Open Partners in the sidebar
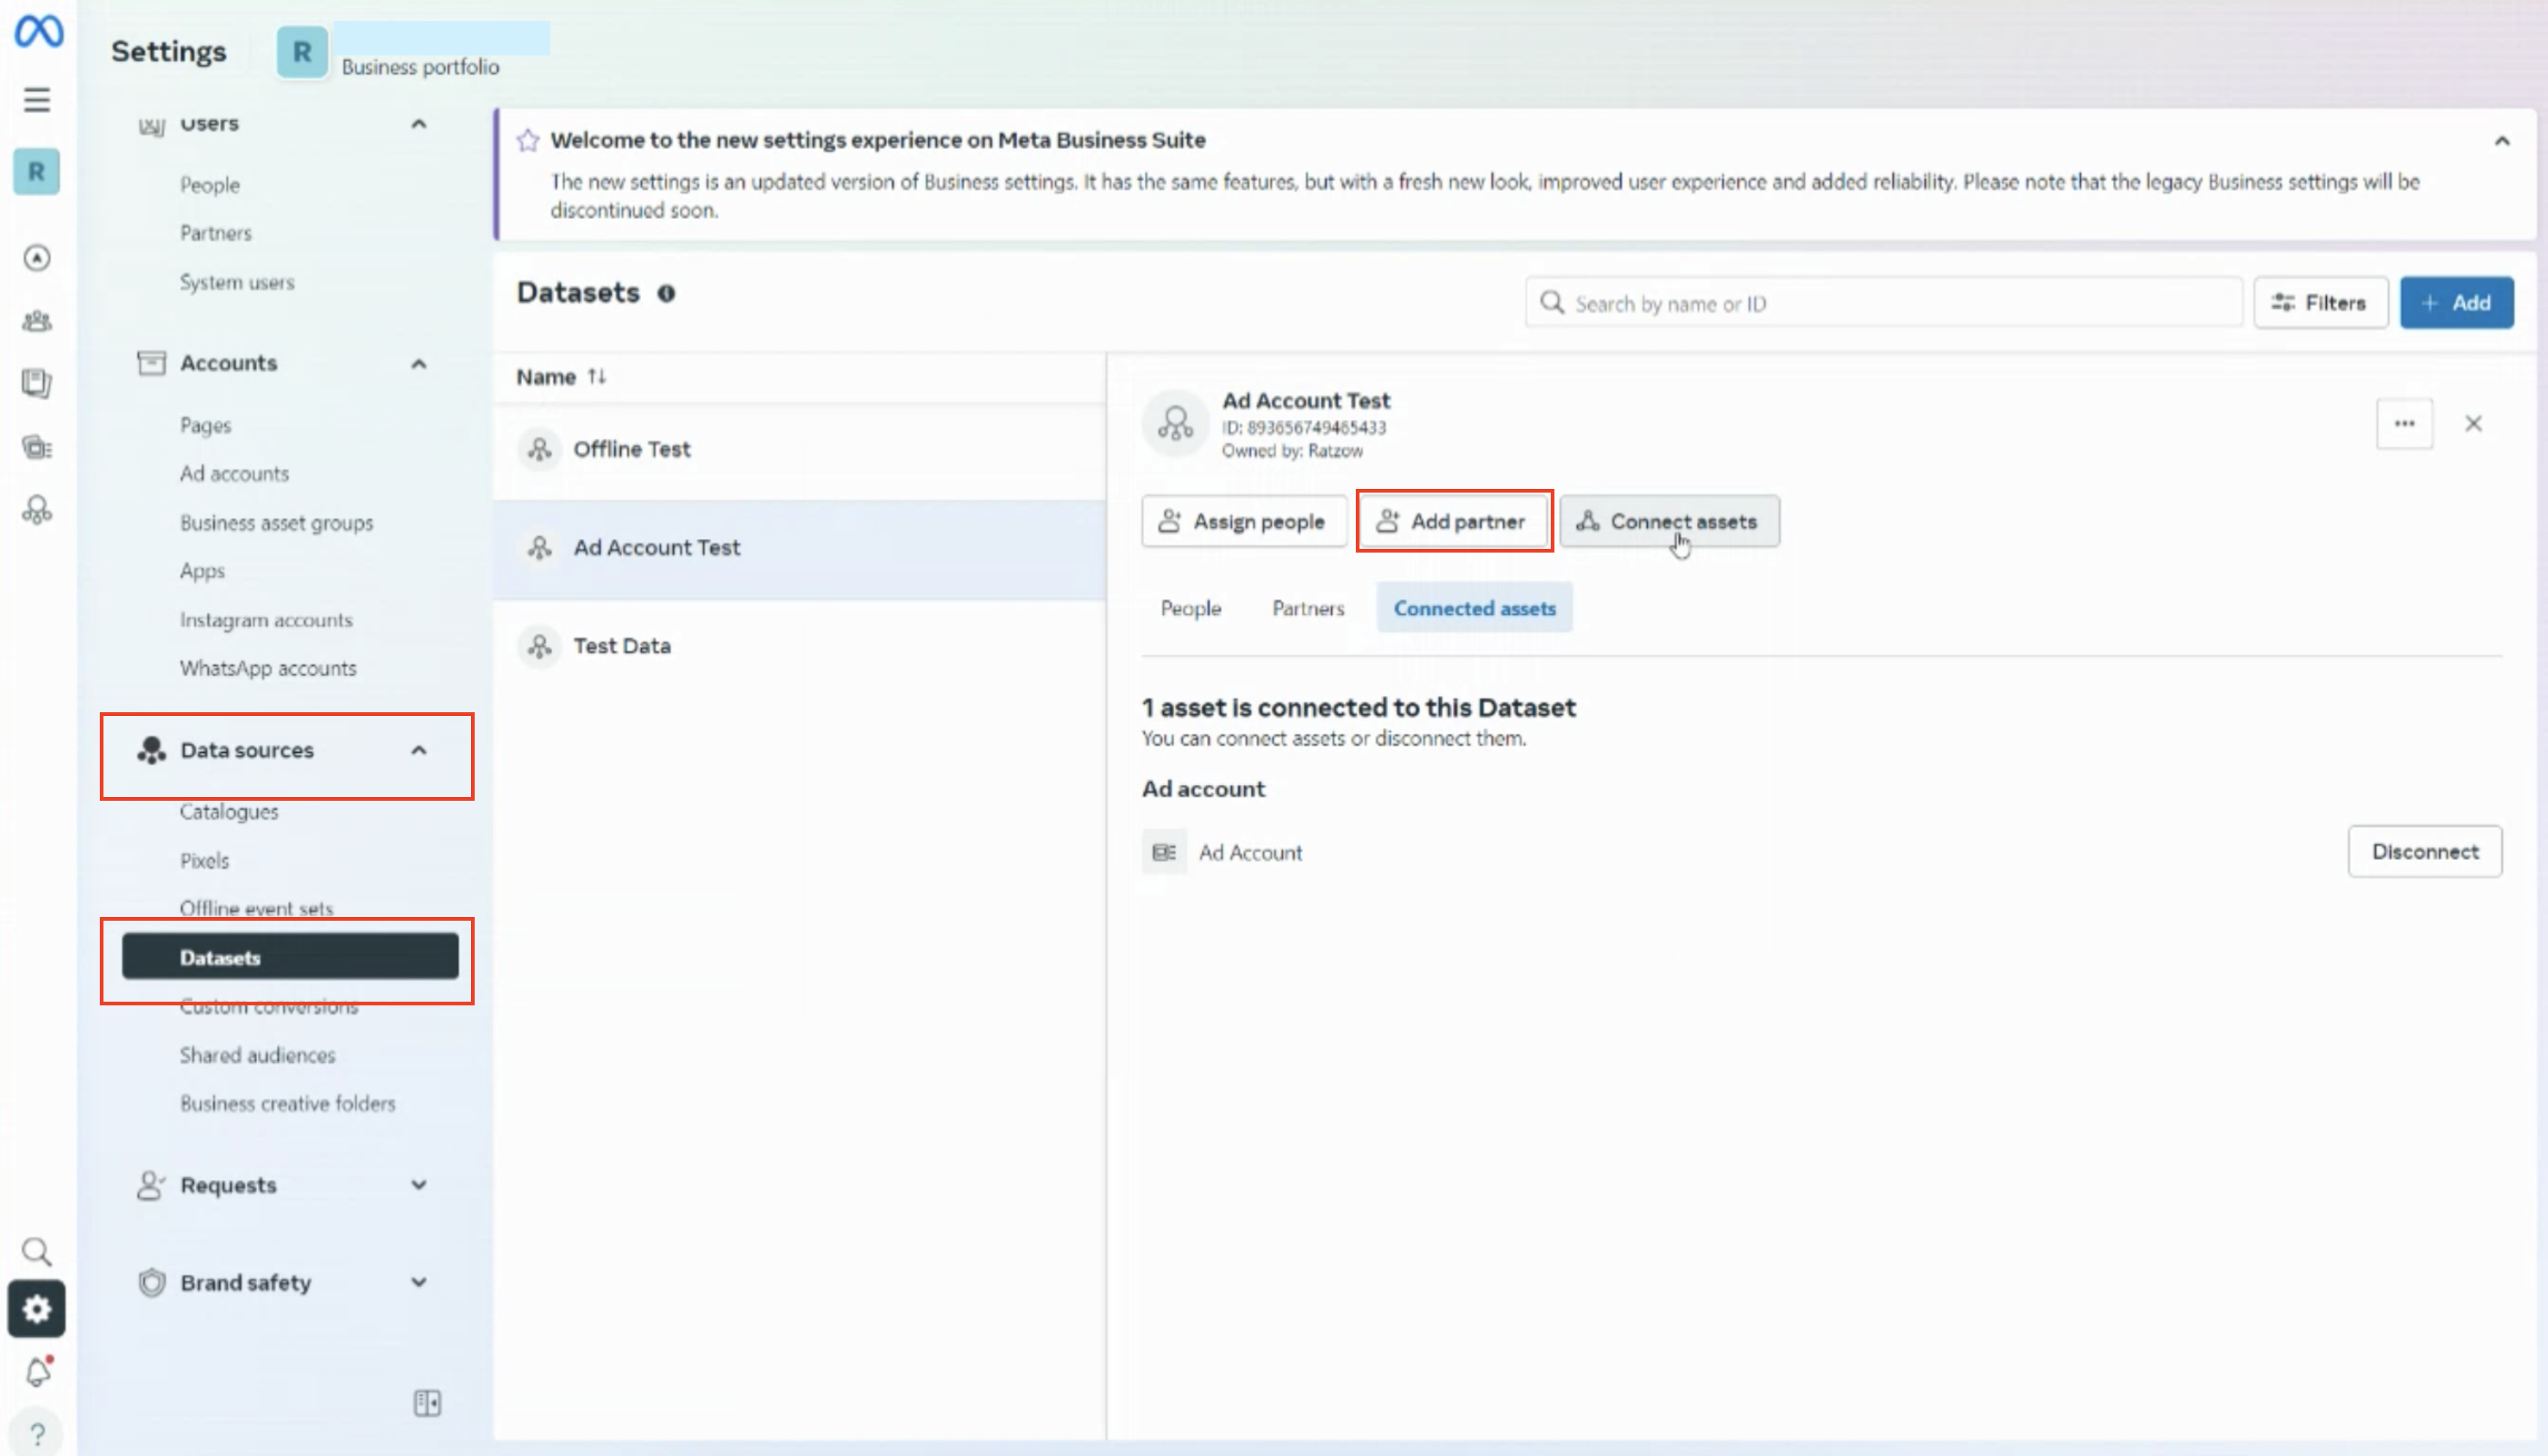 coord(216,233)
